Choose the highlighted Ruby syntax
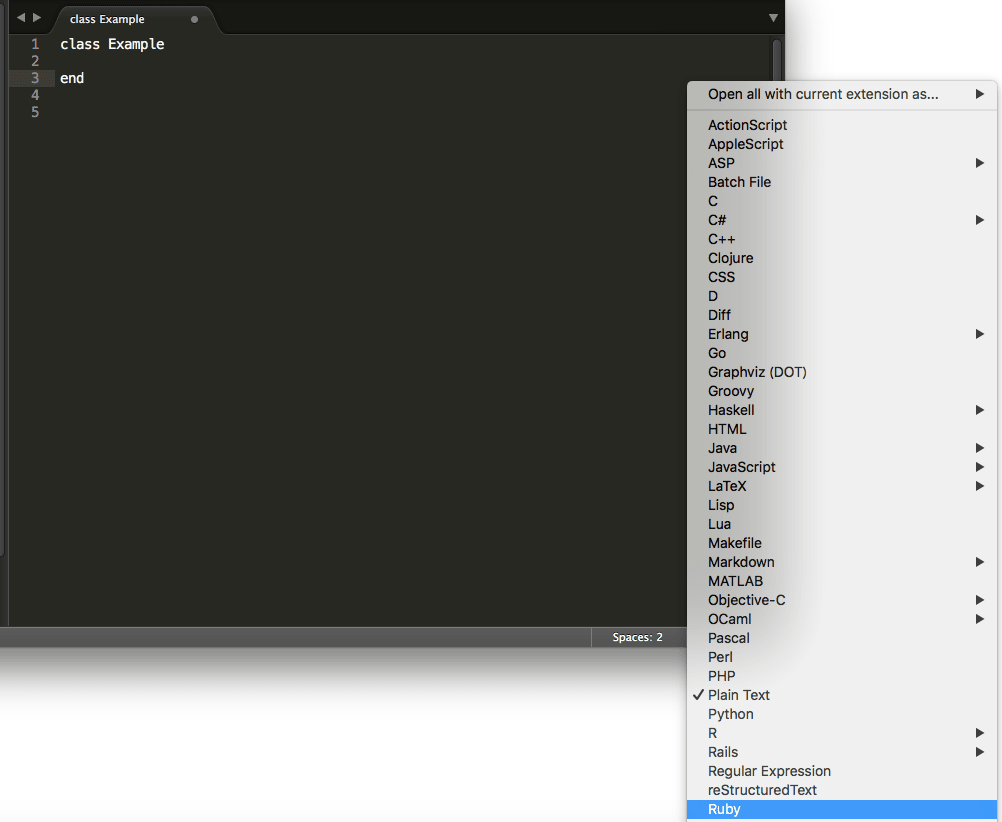The height and width of the screenshot is (822, 1002). pos(842,809)
